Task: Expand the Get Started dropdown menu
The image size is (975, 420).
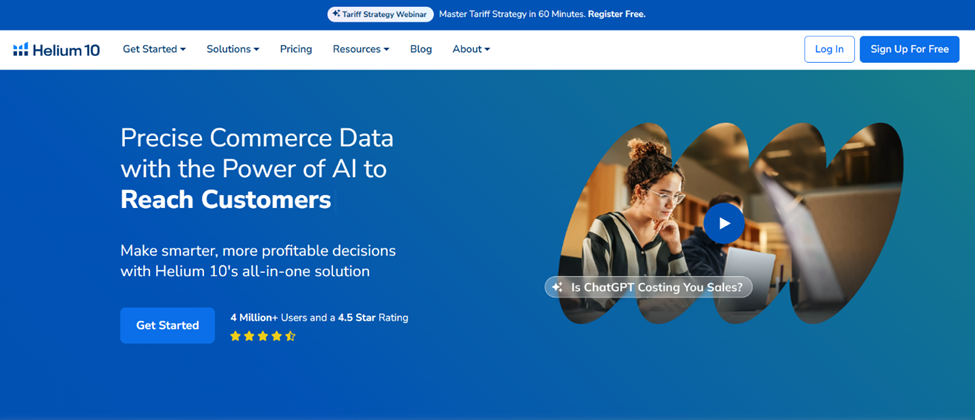Action: pyautogui.click(x=154, y=49)
